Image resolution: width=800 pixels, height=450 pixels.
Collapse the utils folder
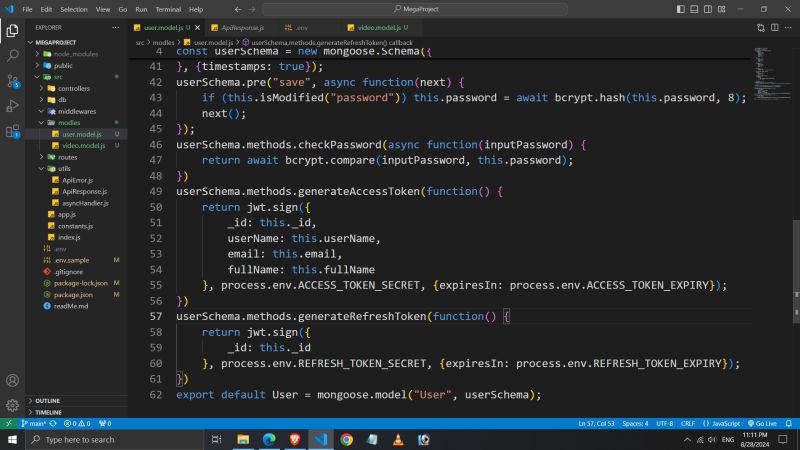63,168
